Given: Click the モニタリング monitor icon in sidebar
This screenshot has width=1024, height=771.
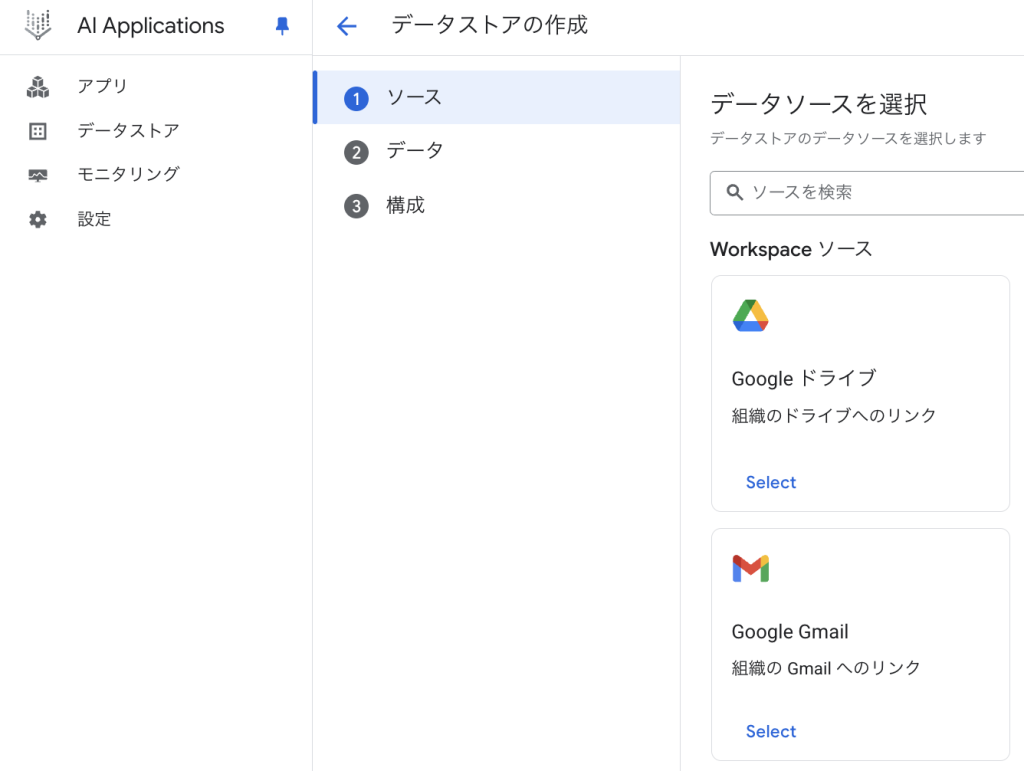Looking at the screenshot, I should point(38,175).
